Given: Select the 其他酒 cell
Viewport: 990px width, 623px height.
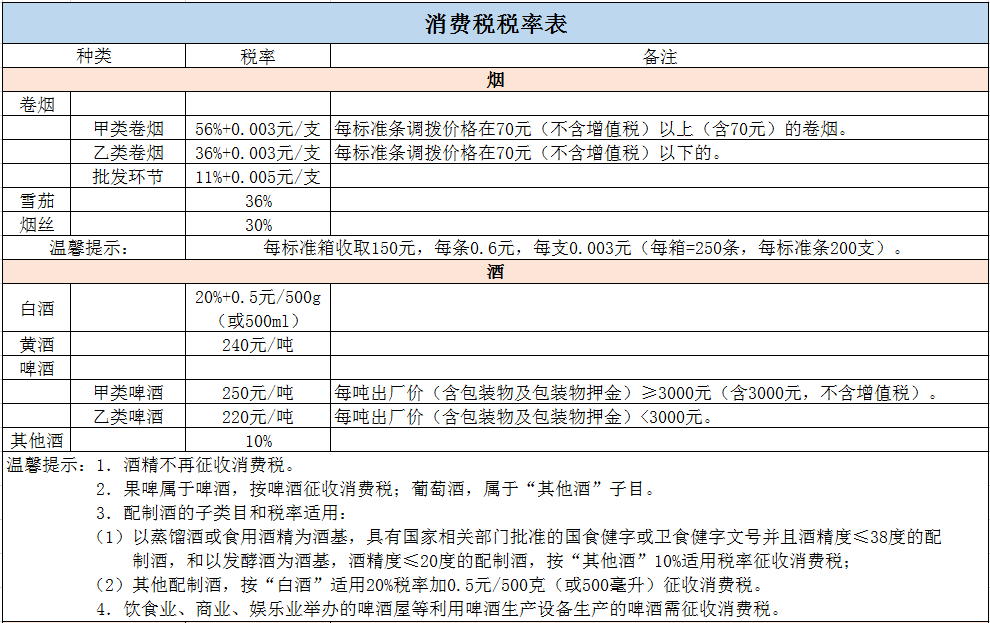Looking at the screenshot, I should click(x=37, y=441).
